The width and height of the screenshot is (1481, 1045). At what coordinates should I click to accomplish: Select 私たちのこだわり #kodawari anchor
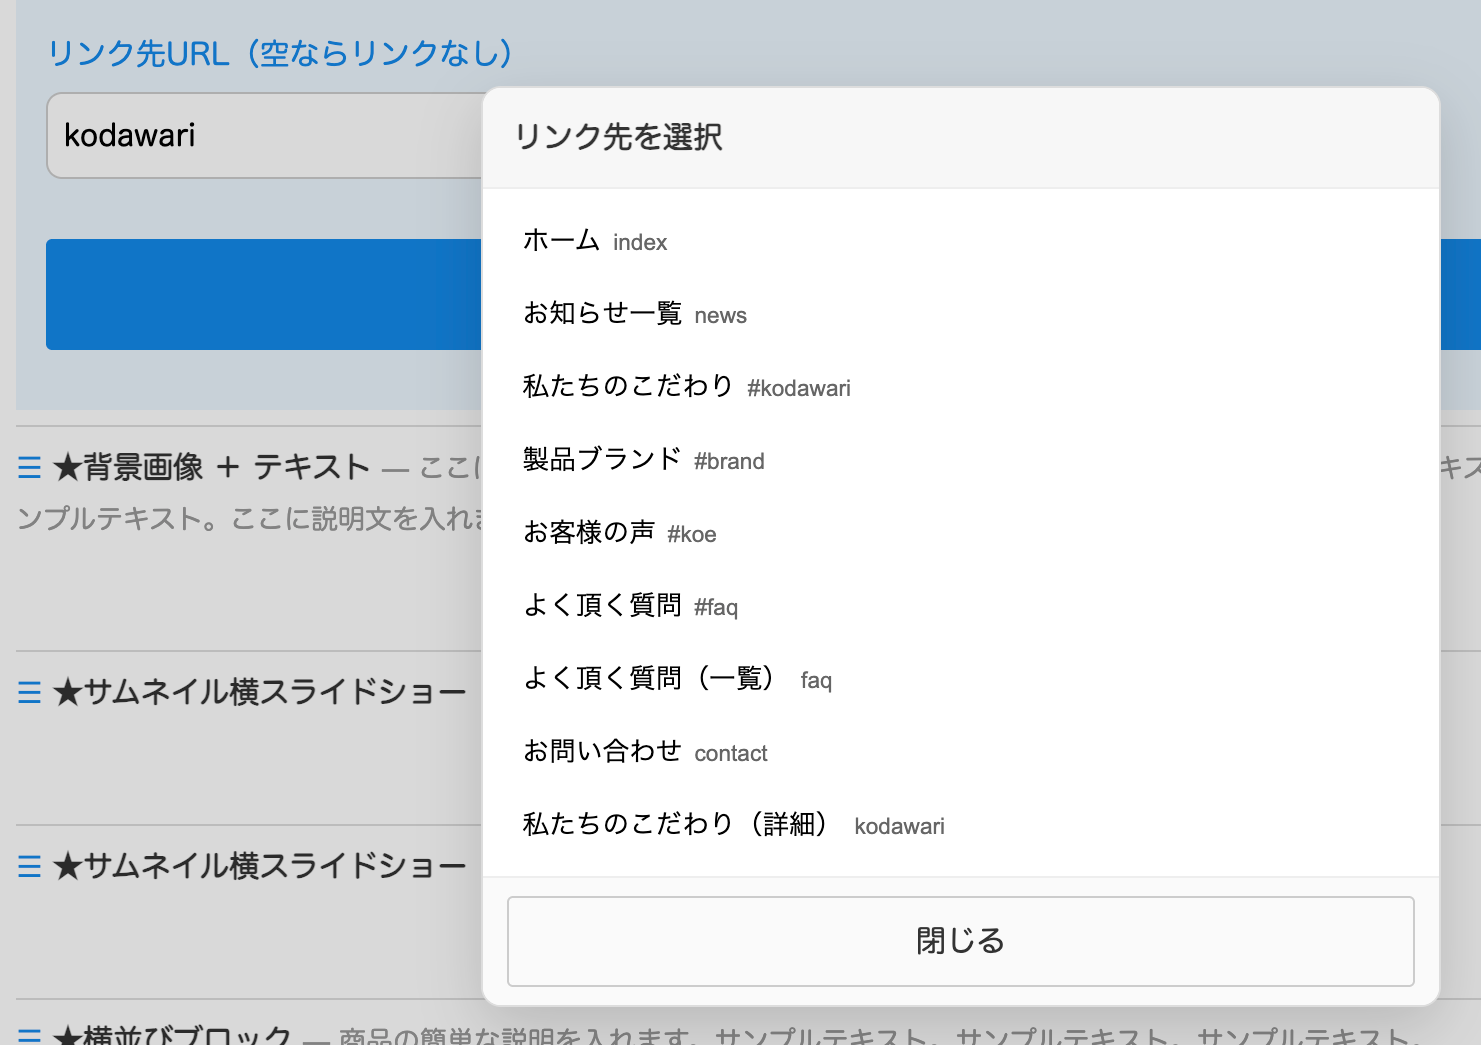[686, 387]
